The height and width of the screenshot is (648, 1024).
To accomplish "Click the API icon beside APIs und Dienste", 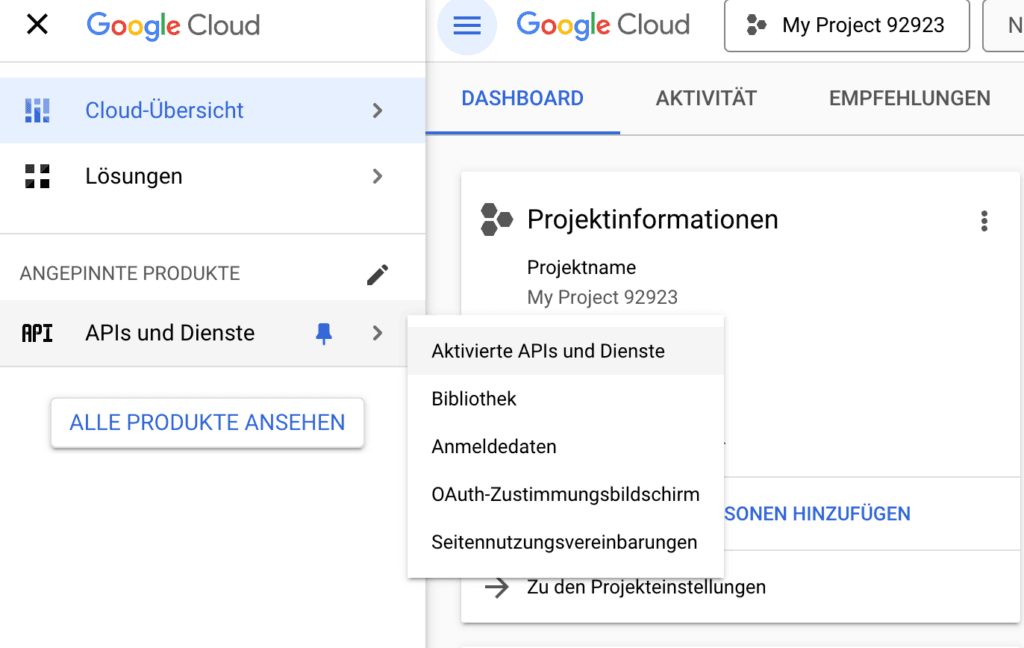I will (37, 333).
